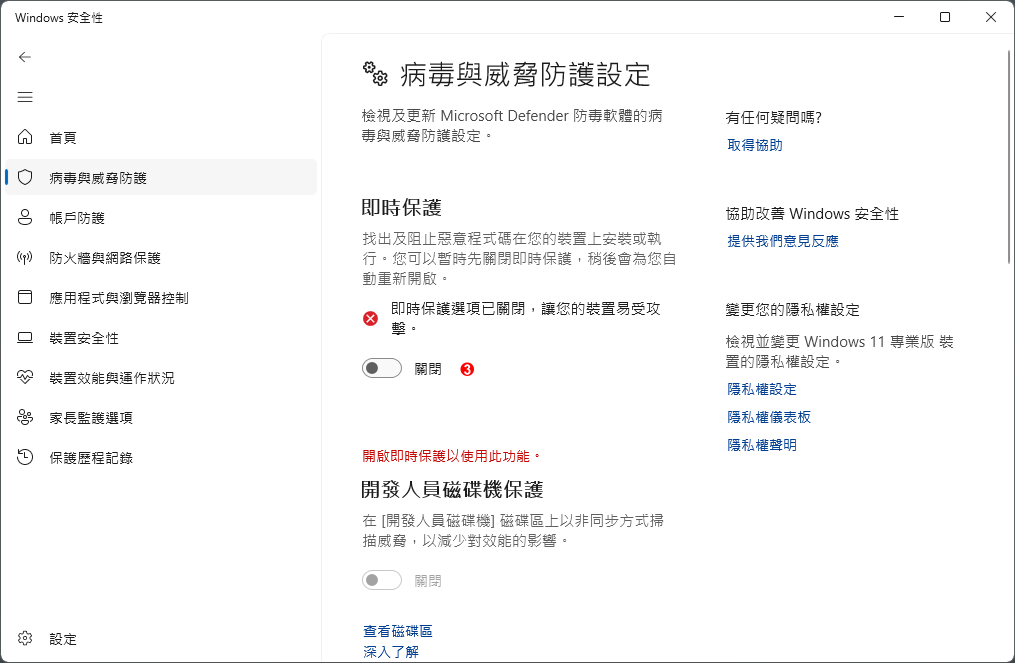Screen dimensions: 1015x663
Task: Click the 查看磁碟區 link
Action: 397,631
